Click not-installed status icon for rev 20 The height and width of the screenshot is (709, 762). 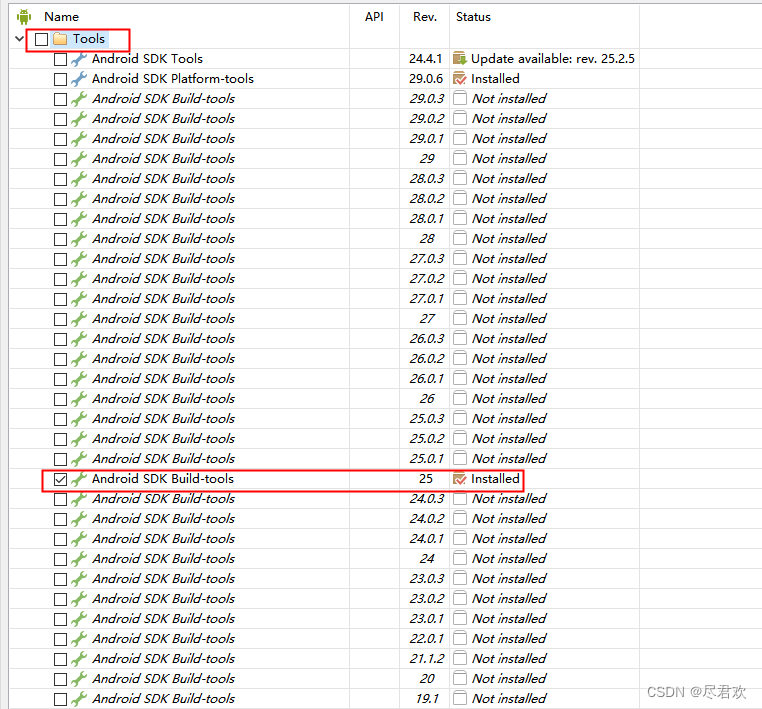pyautogui.click(x=459, y=679)
